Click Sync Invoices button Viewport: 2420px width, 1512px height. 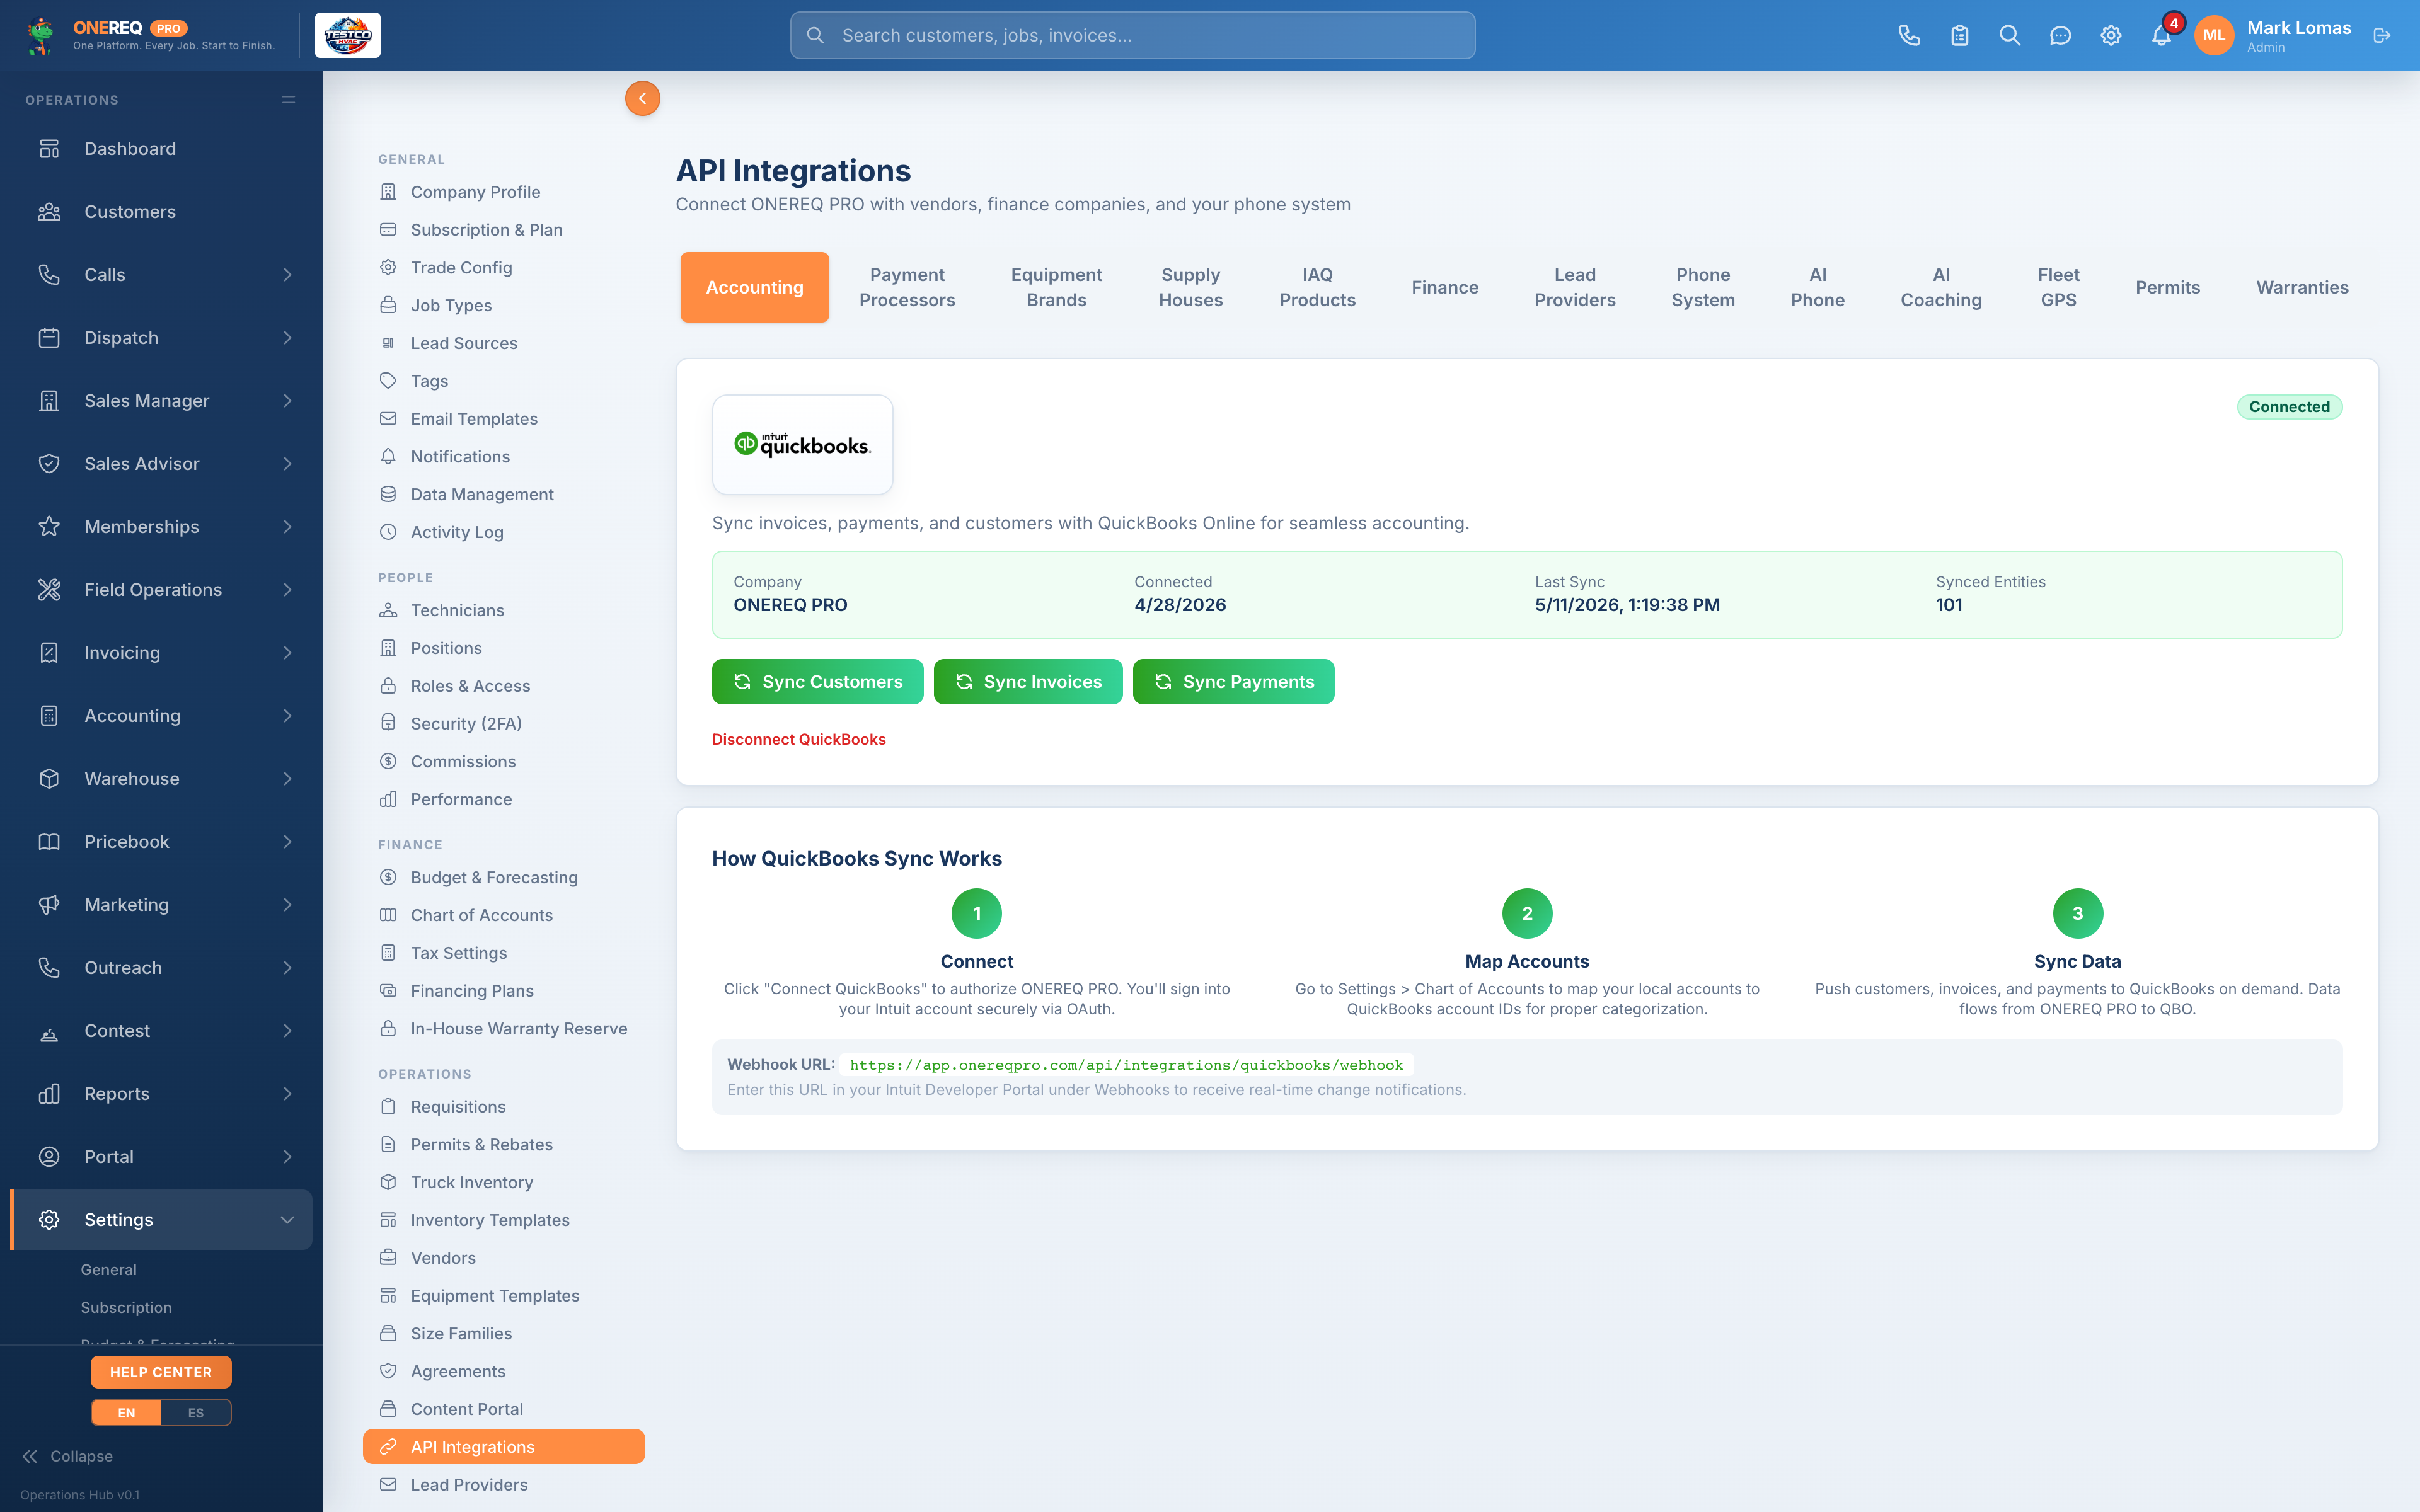1028,682
